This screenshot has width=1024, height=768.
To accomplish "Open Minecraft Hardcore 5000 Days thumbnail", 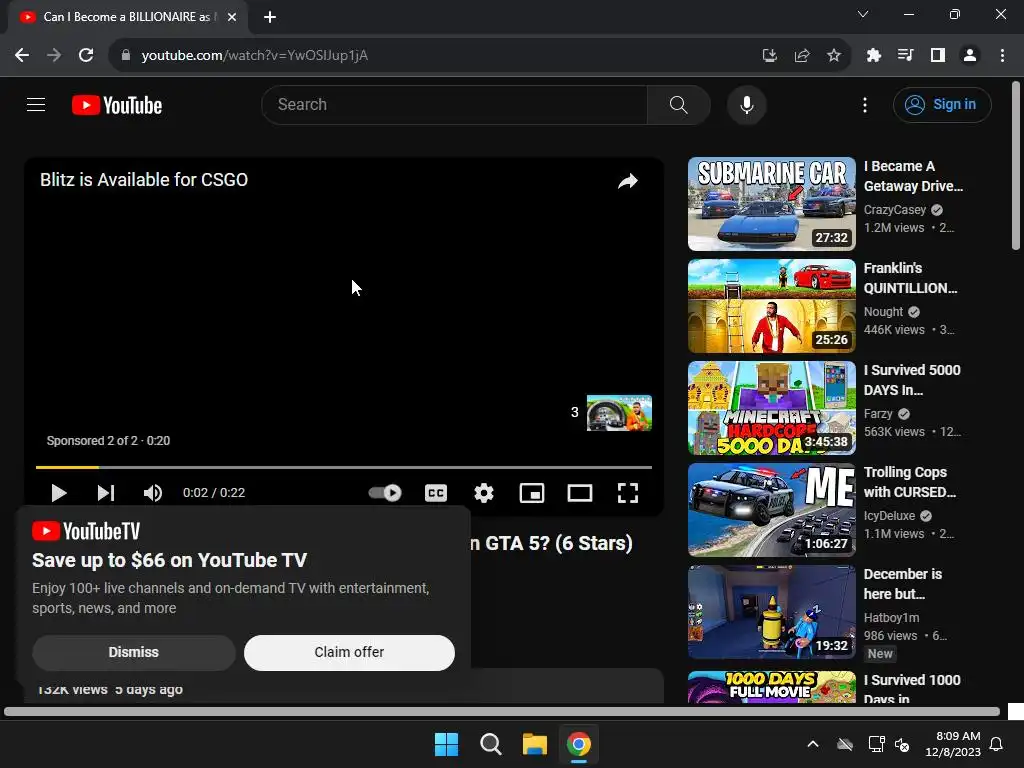I will 772,408.
